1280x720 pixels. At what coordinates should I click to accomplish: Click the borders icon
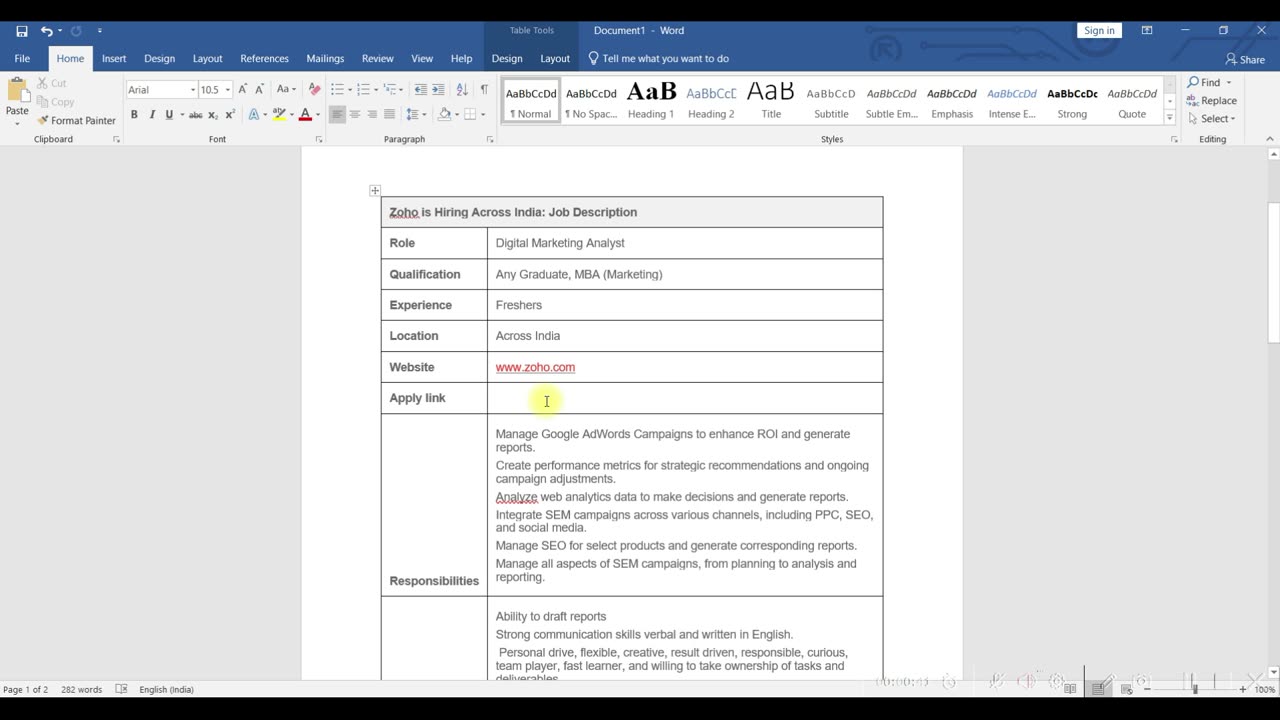[x=468, y=115]
